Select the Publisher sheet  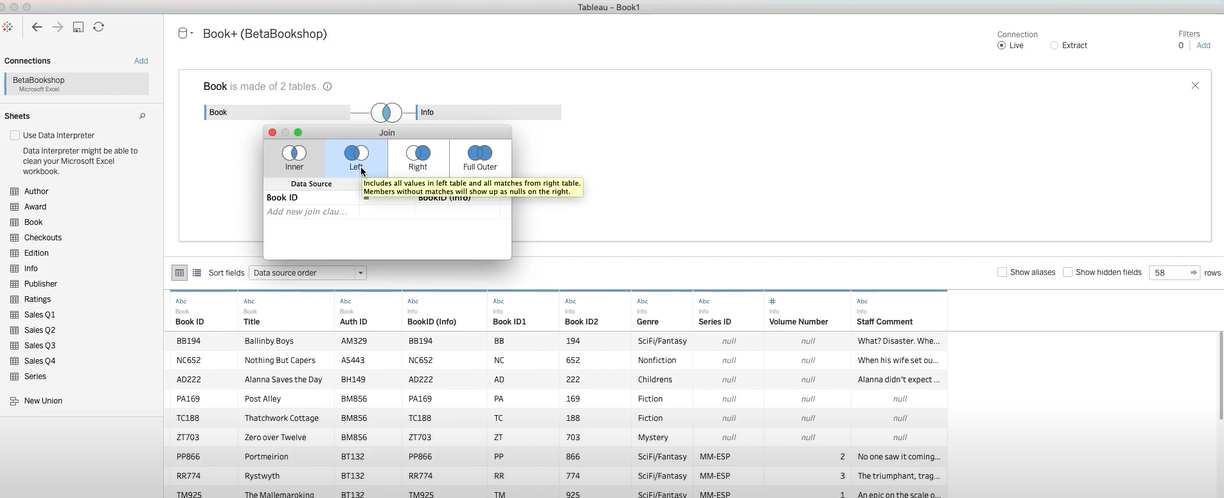pos(41,284)
